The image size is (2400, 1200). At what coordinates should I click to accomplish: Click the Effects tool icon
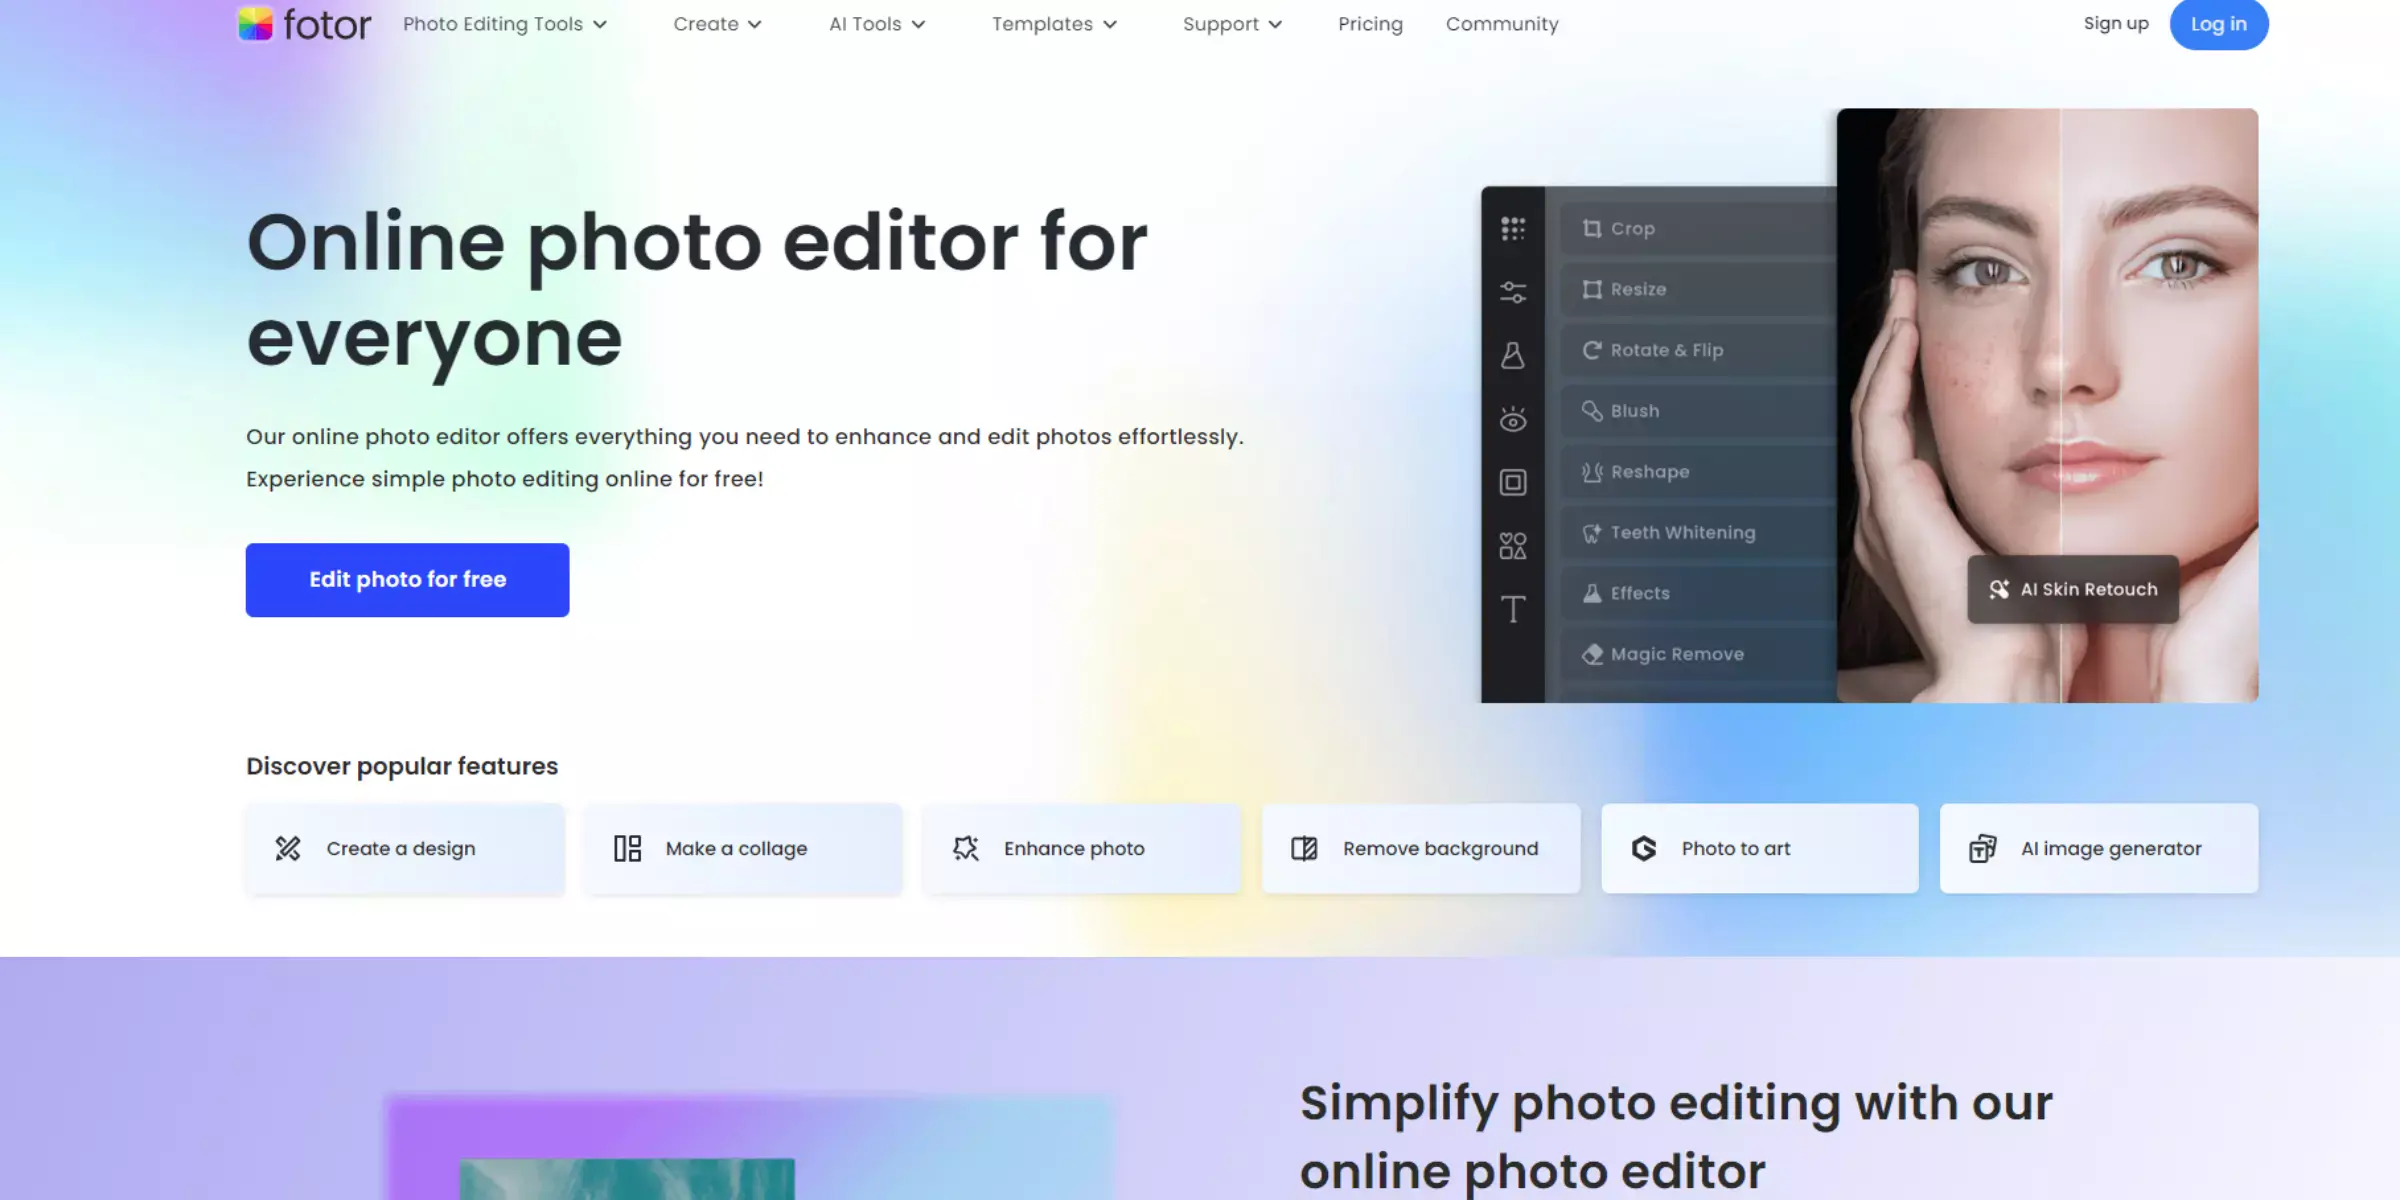click(x=1592, y=594)
